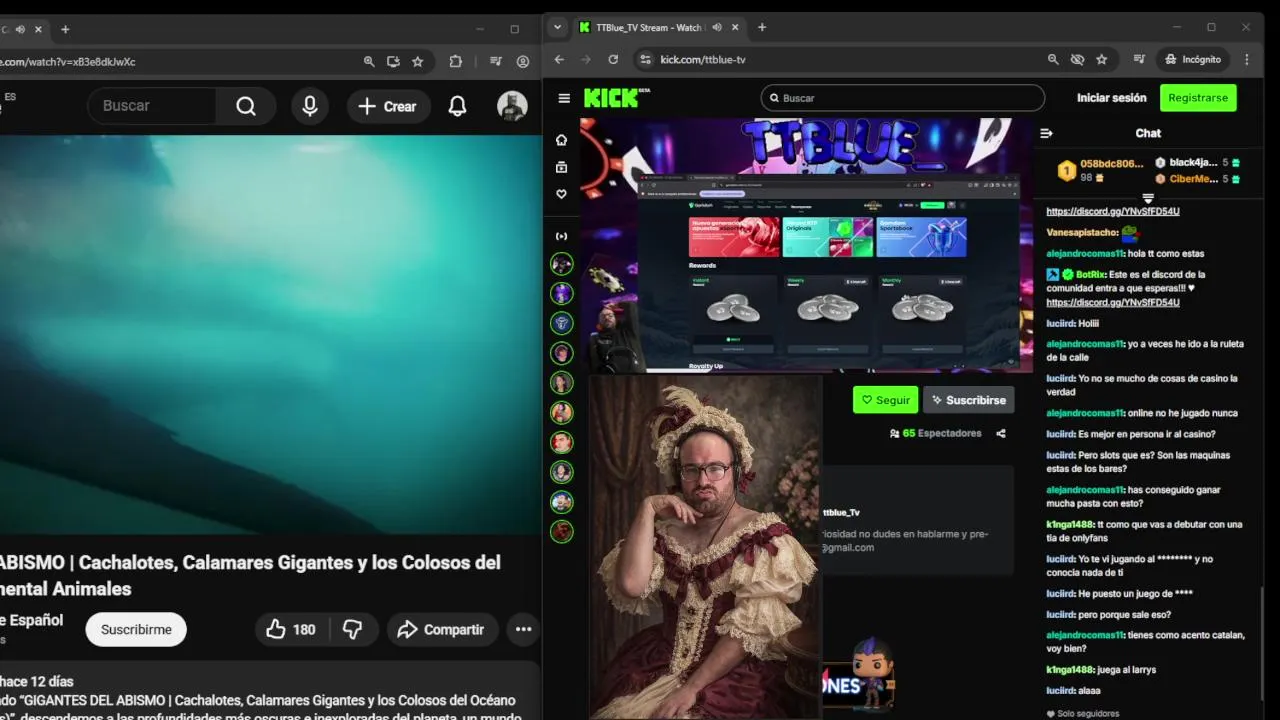View site information for kick.com
Image resolution: width=1280 pixels, height=720 pixels.
[x=645, y=59]
